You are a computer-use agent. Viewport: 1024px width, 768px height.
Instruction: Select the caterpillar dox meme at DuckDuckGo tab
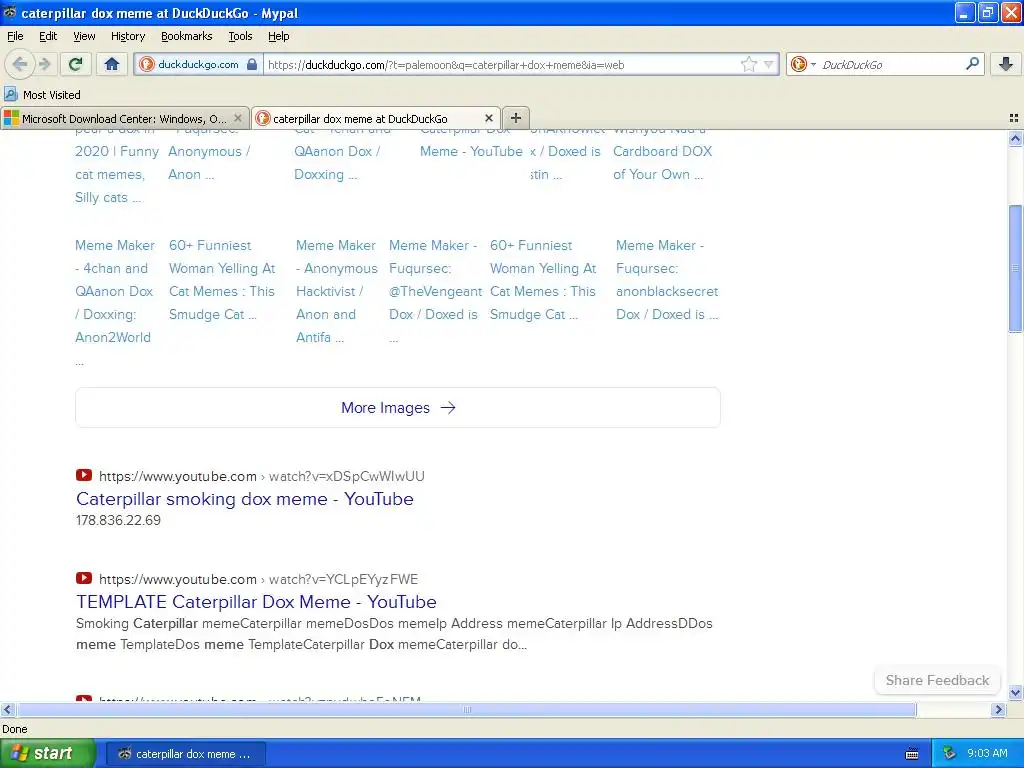pyautogui.click(x=376, y=118)
